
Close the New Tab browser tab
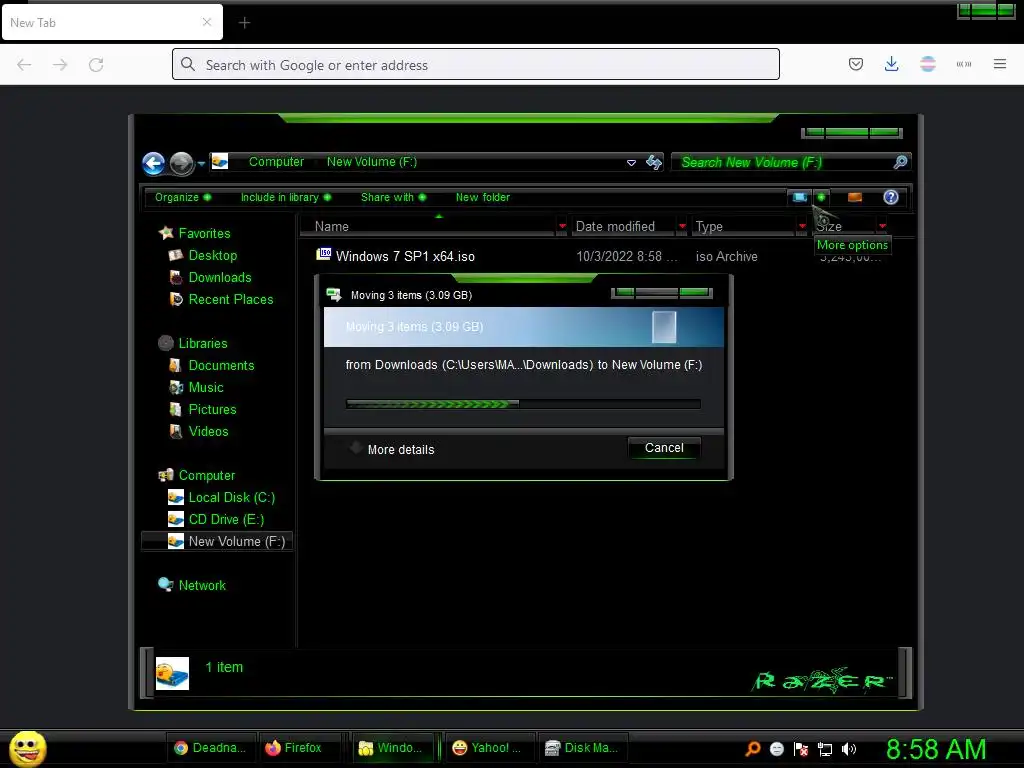(x=207, y=22)
